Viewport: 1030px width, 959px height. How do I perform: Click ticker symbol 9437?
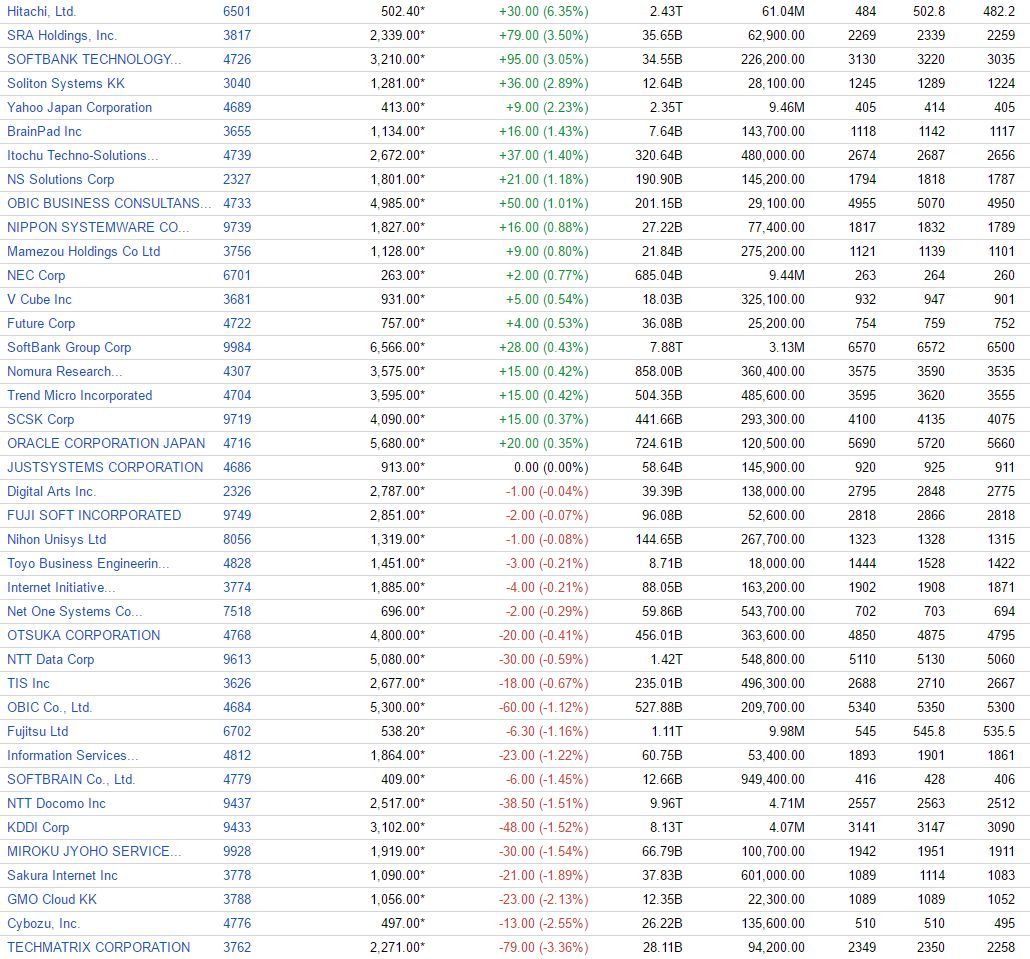(237, 803)
